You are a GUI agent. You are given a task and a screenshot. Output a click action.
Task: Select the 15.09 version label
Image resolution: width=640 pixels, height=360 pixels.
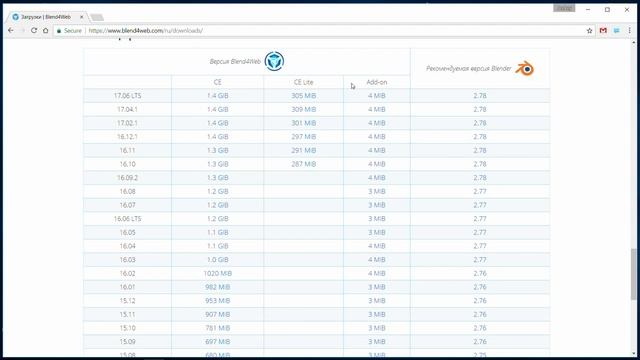tap(127, 342)
